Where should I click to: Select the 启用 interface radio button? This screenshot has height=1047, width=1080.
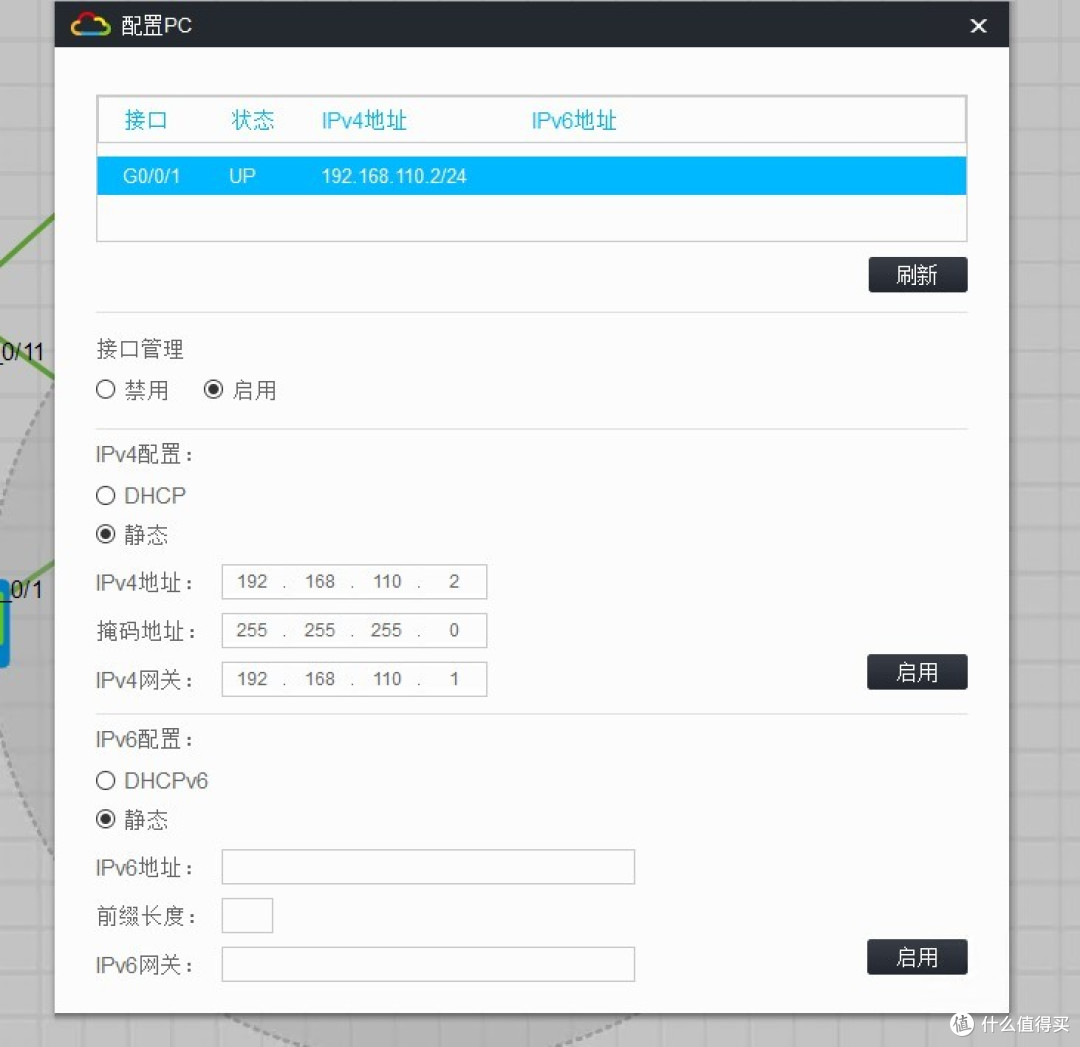[214, 390]
